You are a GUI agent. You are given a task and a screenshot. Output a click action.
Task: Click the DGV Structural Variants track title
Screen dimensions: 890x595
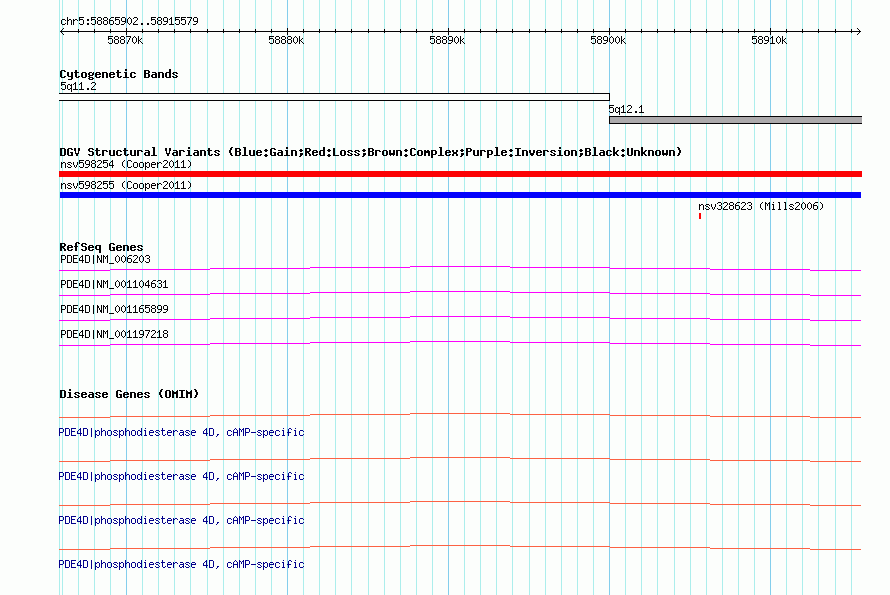(x=371, y=152)
